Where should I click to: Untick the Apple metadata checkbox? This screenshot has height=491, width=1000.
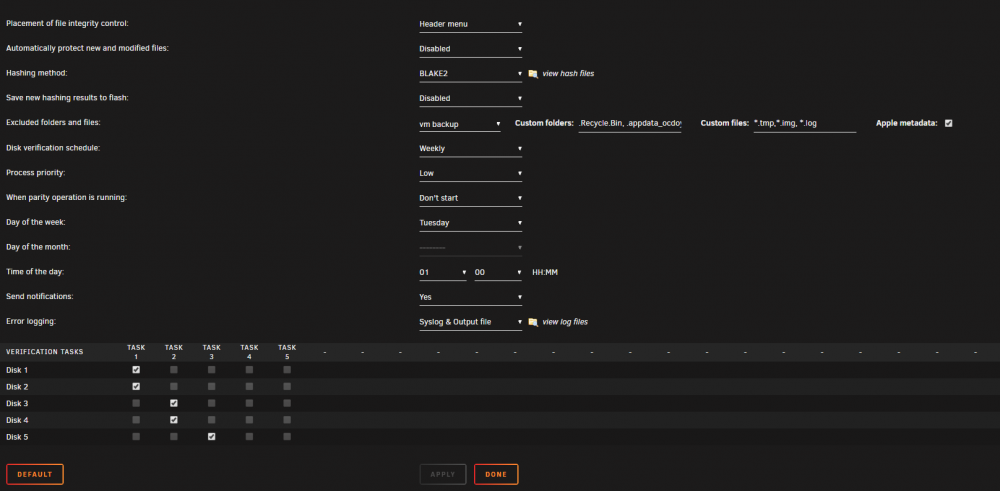948,123
